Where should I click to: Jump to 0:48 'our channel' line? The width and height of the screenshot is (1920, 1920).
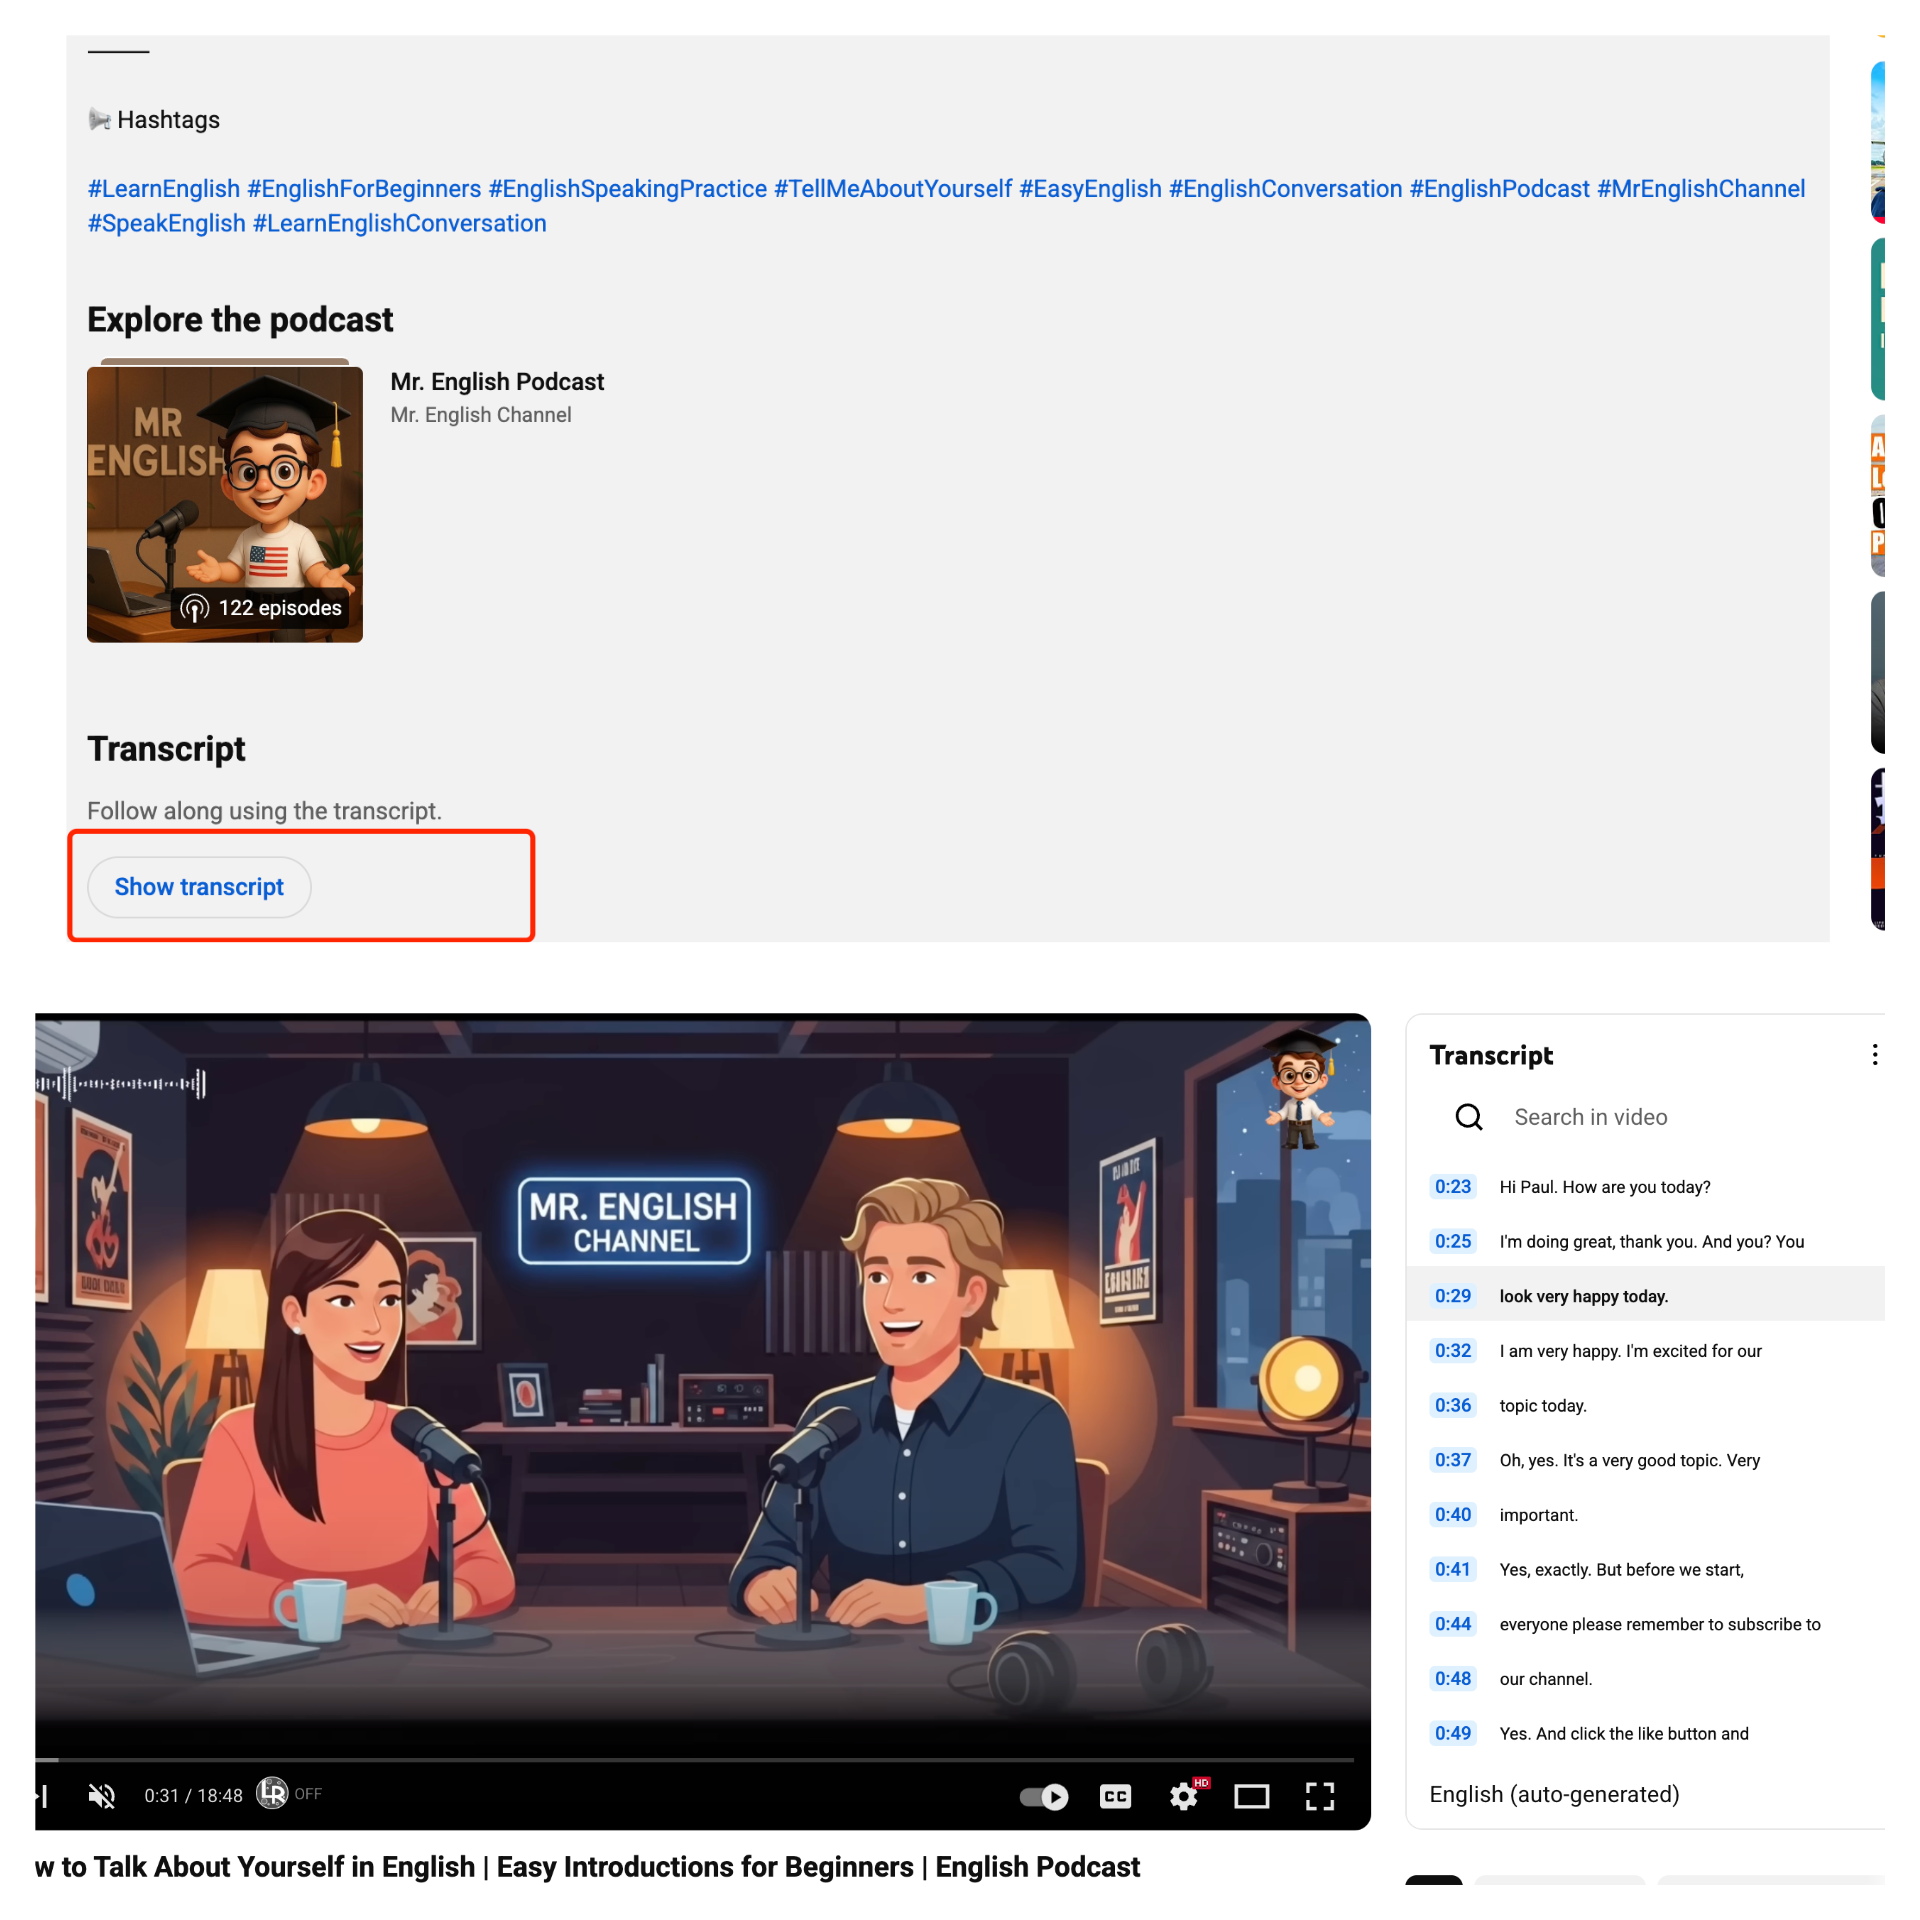pos(1645,1679)
